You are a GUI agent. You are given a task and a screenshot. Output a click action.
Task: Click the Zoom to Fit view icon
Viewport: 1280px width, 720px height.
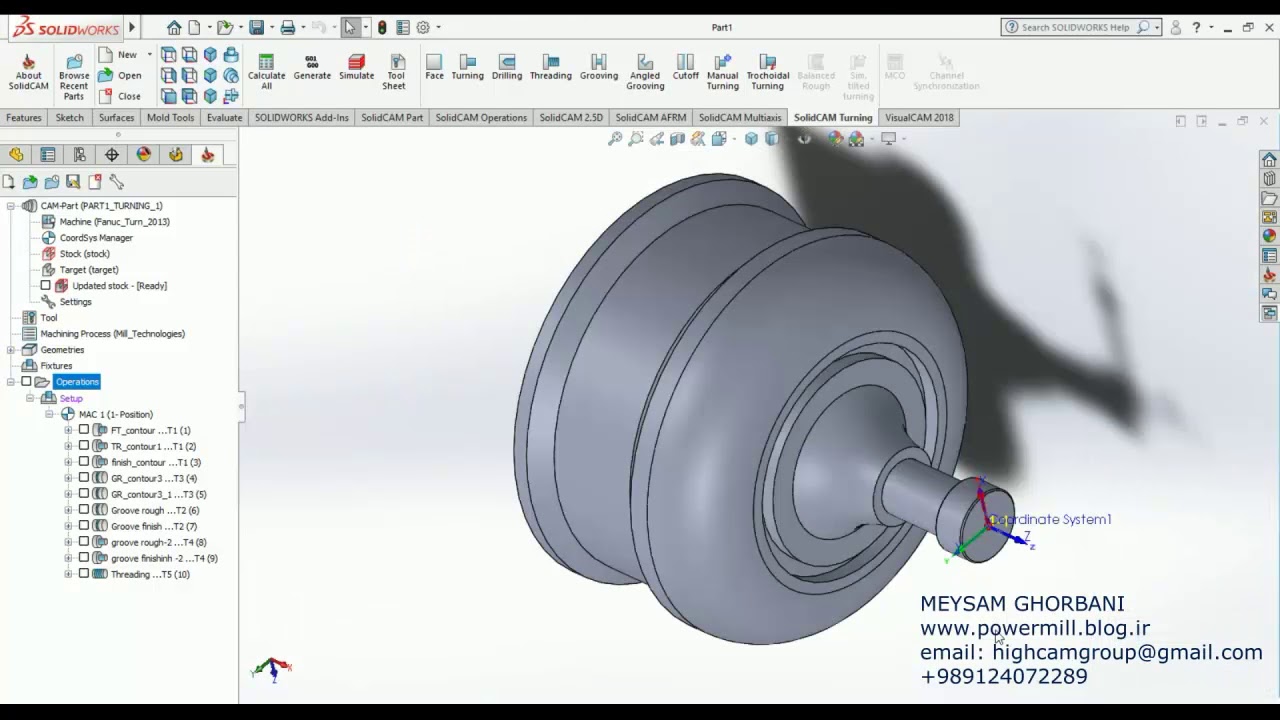click(x=615, y=139)
